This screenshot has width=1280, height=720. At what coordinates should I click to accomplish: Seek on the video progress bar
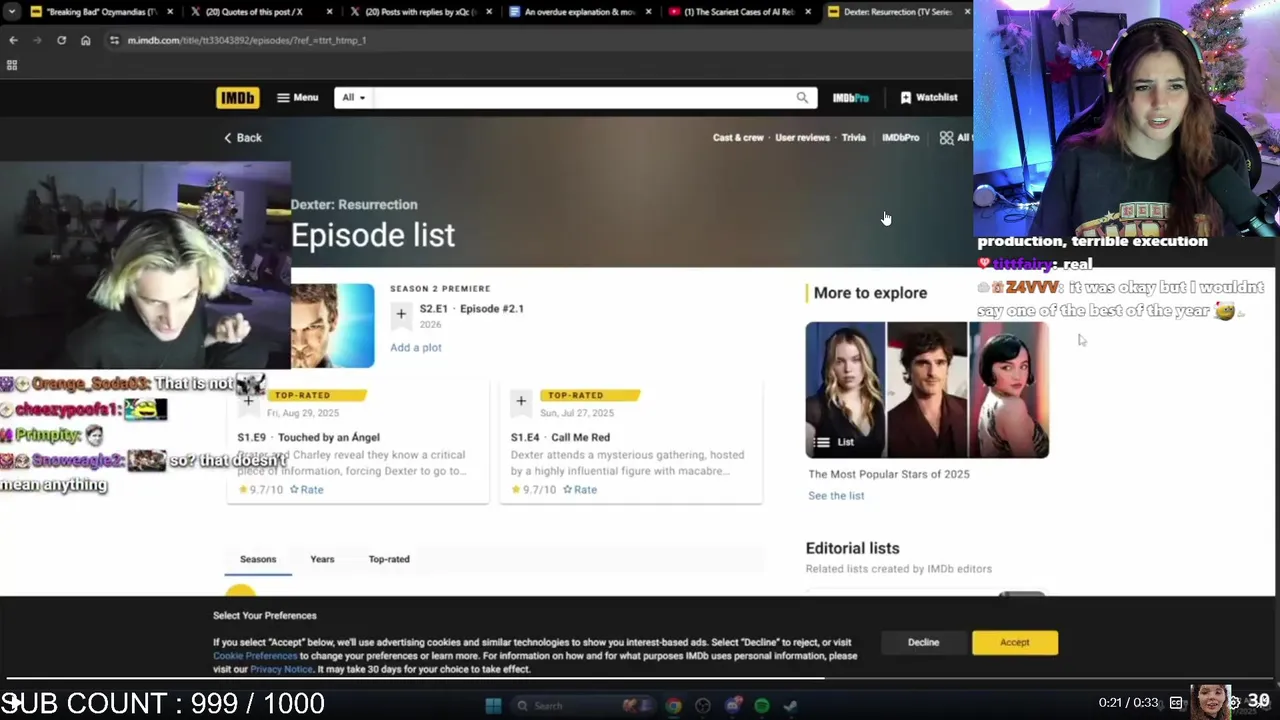(x=640, y=680)
